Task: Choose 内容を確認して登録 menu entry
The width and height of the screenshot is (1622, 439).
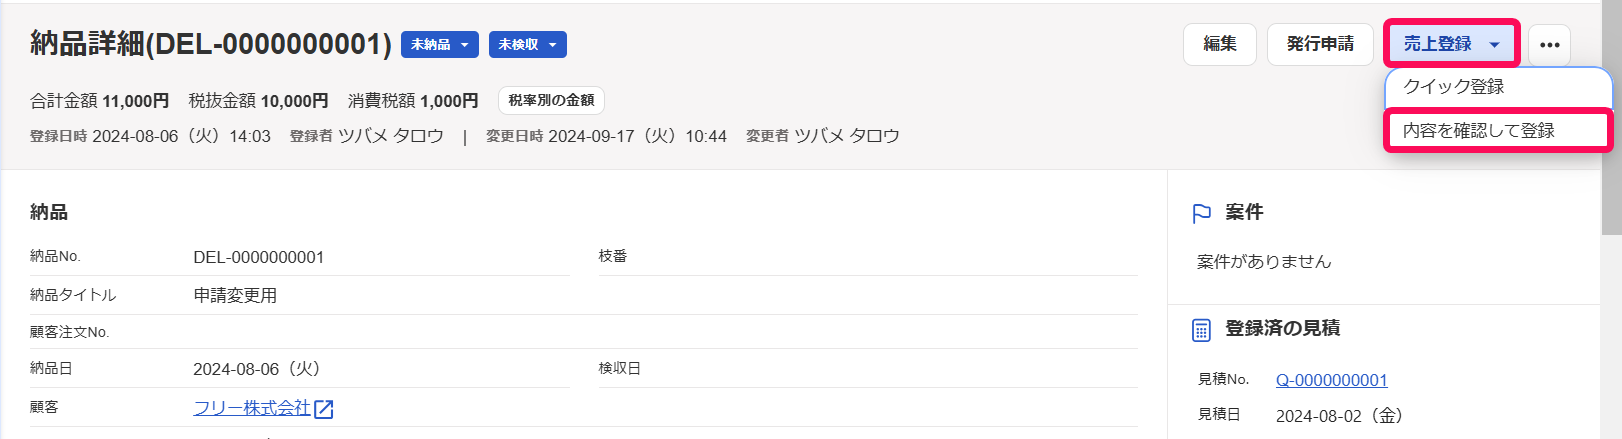Action: click(1478, 131)
